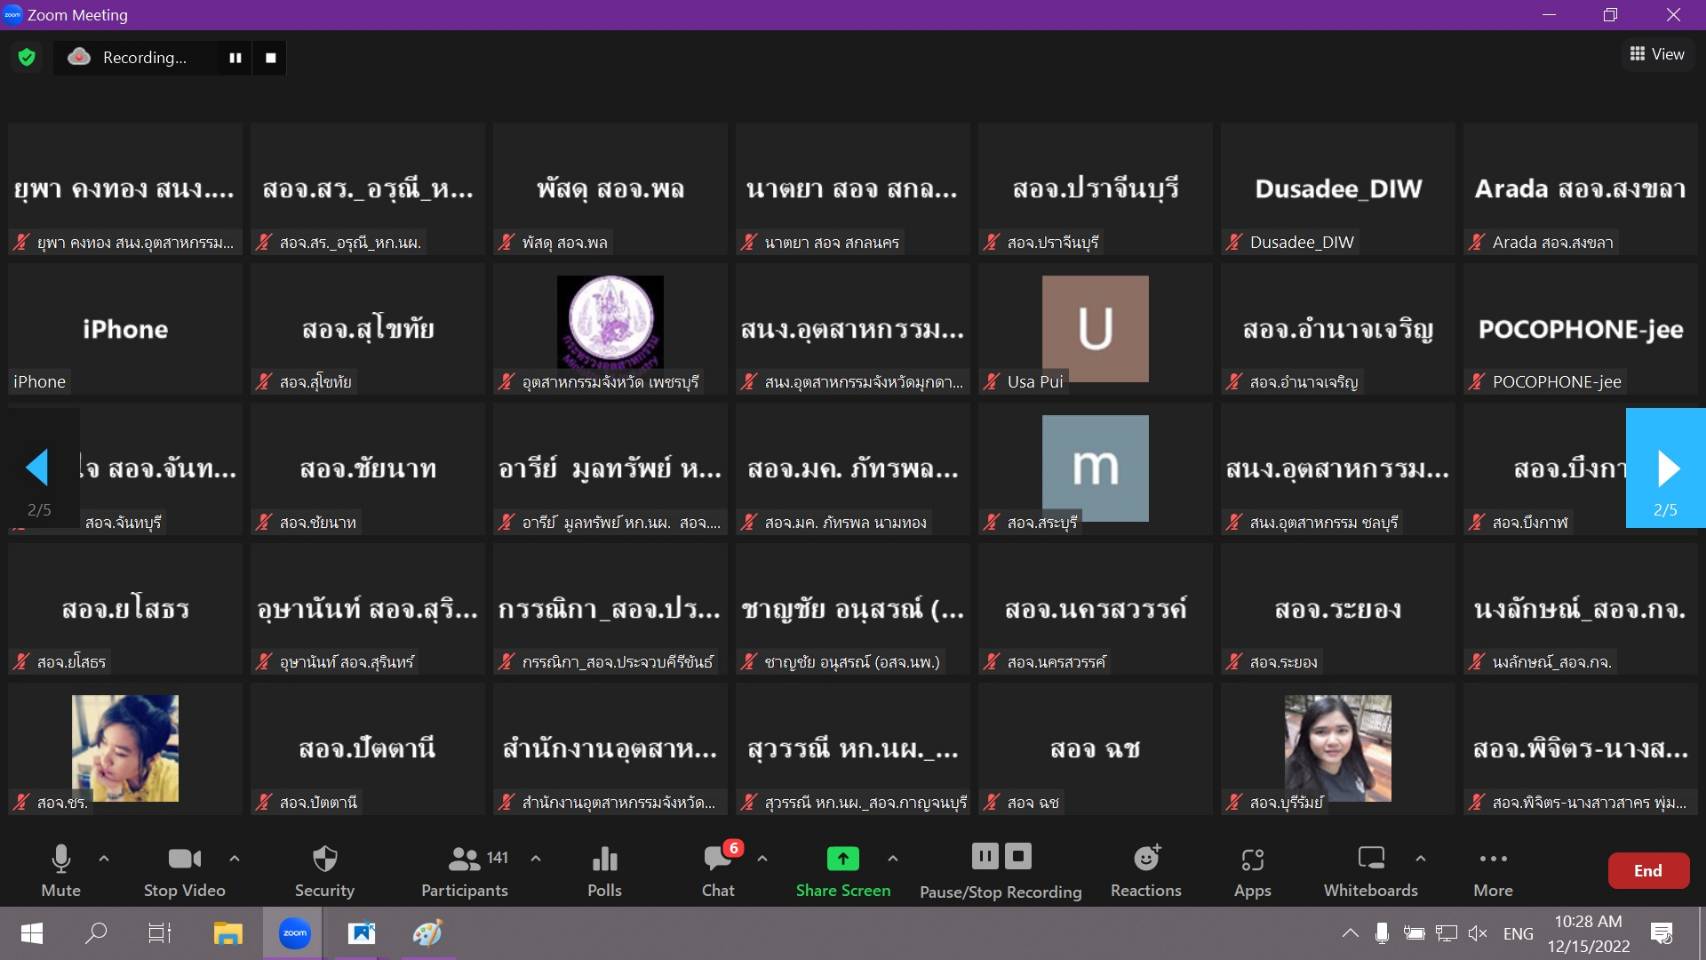Mute the microphone

coord(60,870)
